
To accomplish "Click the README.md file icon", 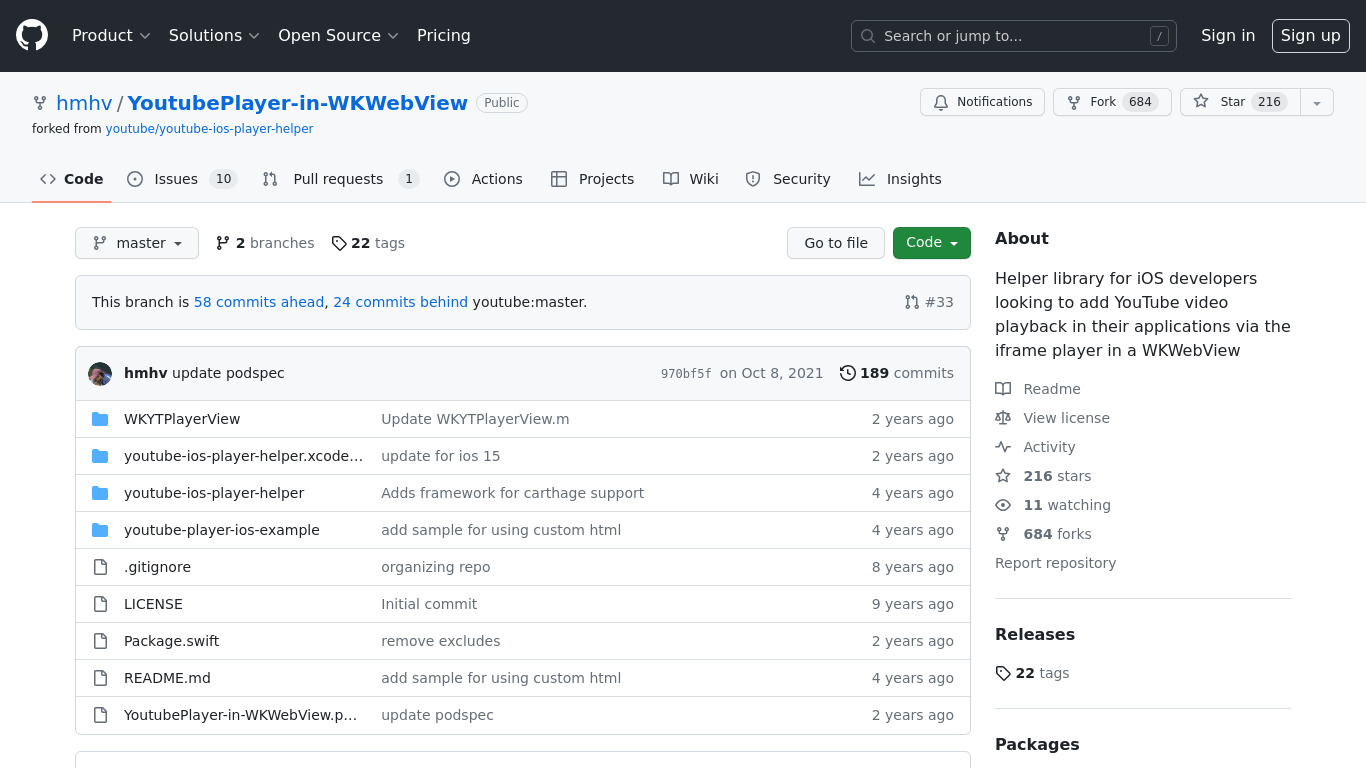I will point(100,678).
